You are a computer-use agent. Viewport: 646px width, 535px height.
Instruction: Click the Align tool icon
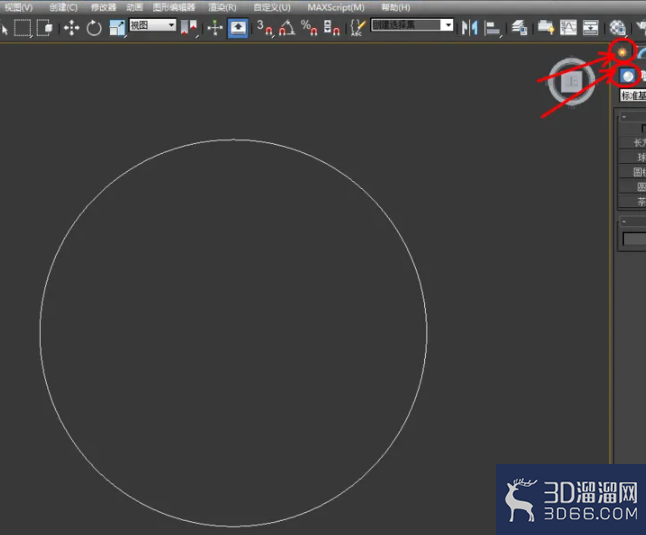[492, 28]
